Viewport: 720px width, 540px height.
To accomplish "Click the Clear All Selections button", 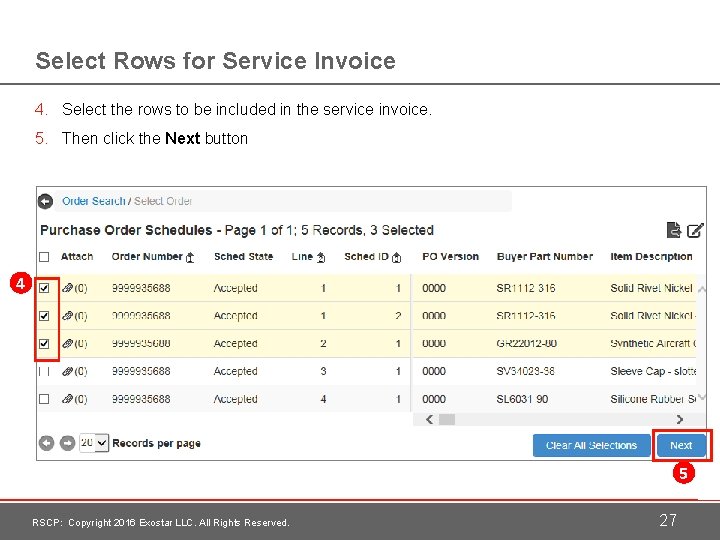I will click(591, 445).
